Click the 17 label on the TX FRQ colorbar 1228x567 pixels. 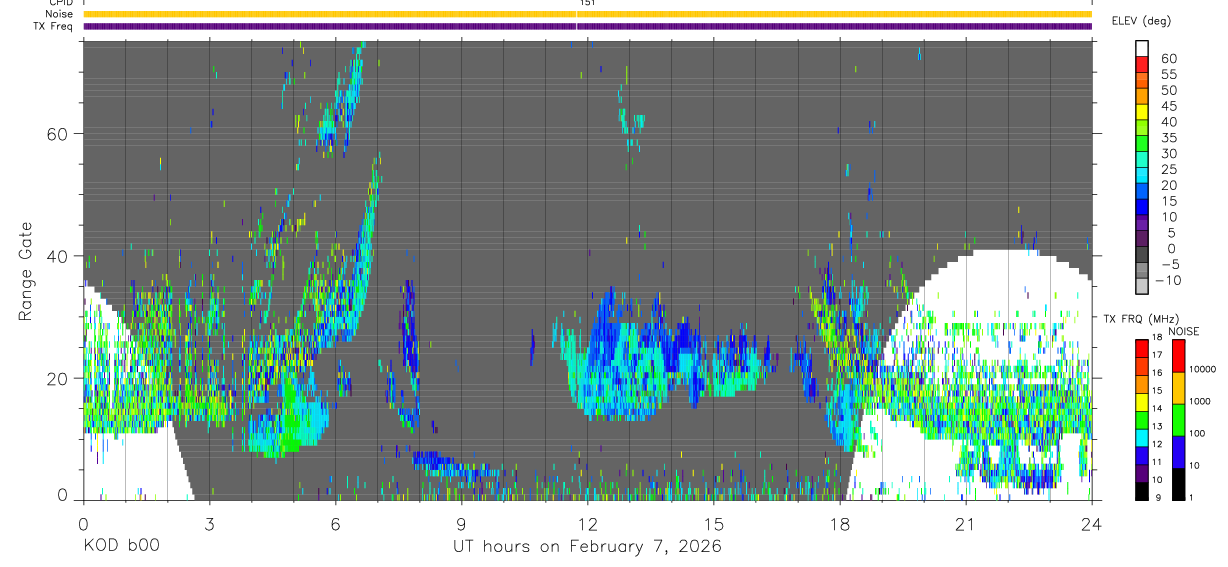[1157, 355]
